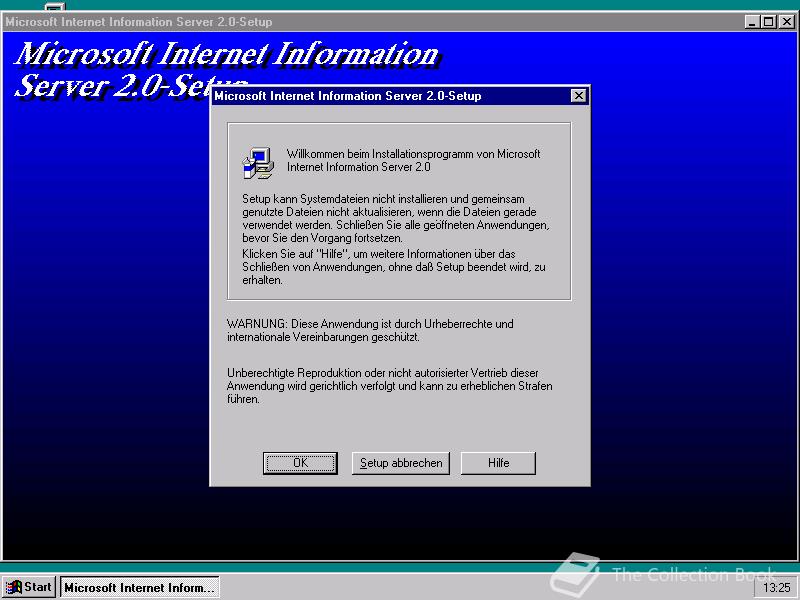
Task: Click the Setup abbrechen button
Action: (x=401, y=463)
